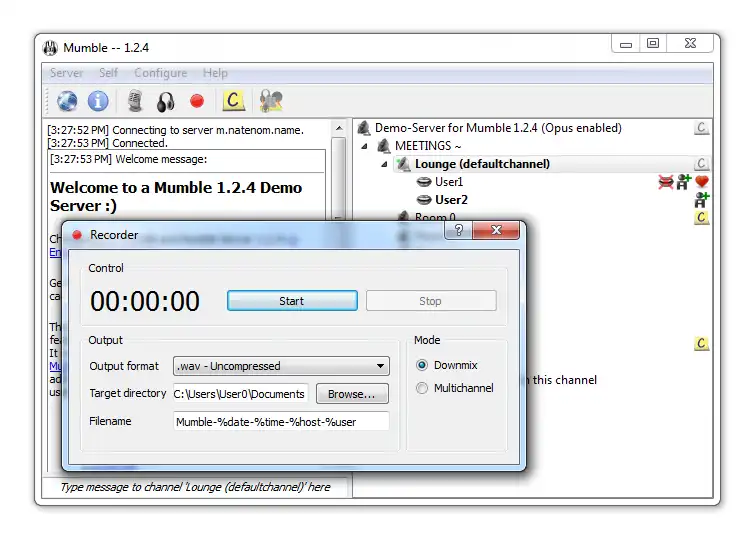Click the lips icon next to User2
The width and height of the screenshot is (756, 540).
[x=424, y=200]
